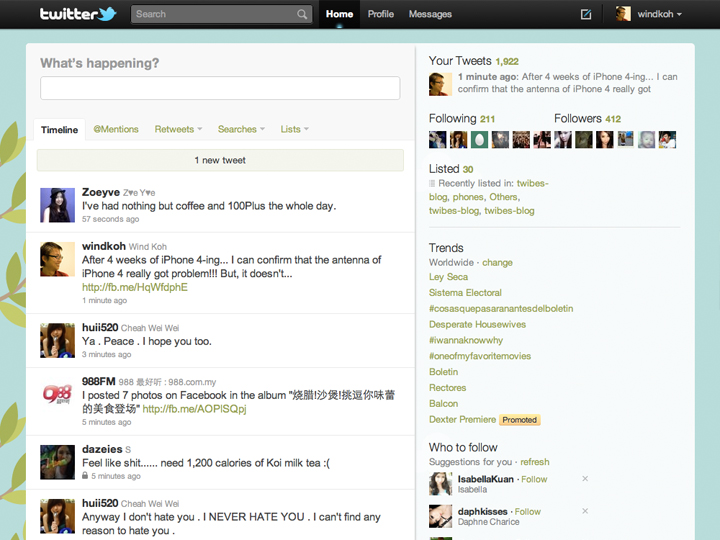
Task: Click 57 seconds ago timestamp
Action: (x=110, y=219)
